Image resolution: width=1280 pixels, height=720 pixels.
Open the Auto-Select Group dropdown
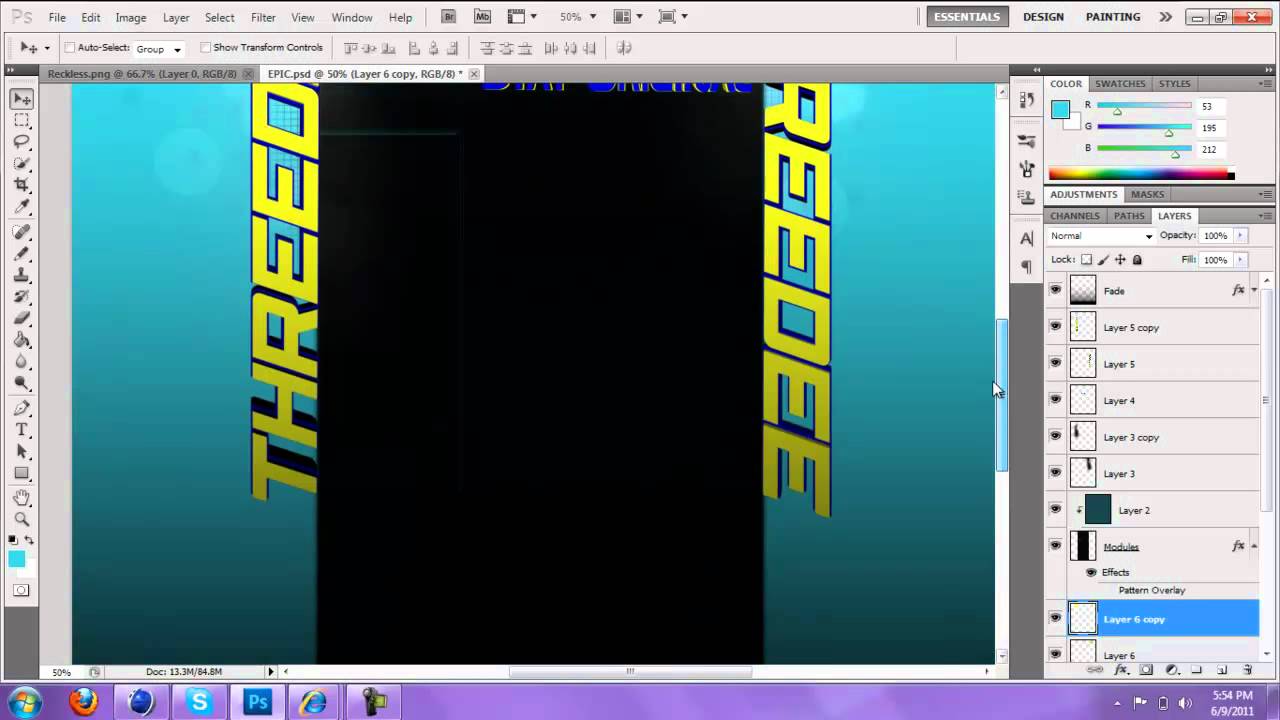click(159, 49)
